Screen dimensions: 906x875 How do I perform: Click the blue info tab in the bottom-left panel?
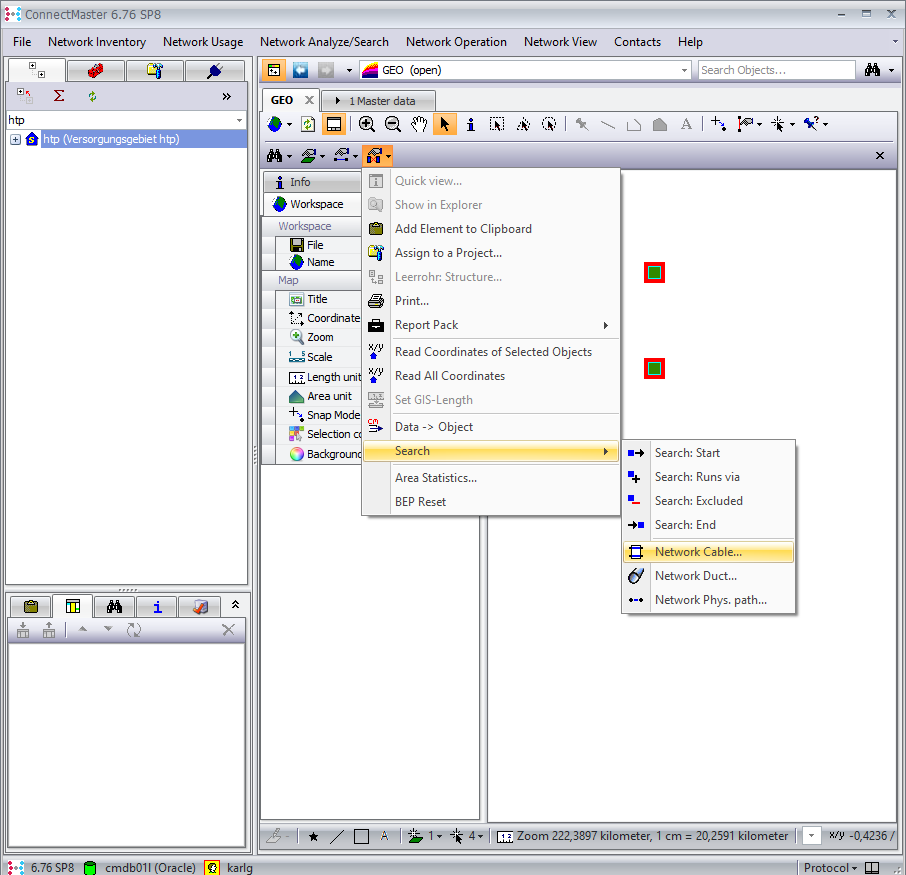point(157,606)
